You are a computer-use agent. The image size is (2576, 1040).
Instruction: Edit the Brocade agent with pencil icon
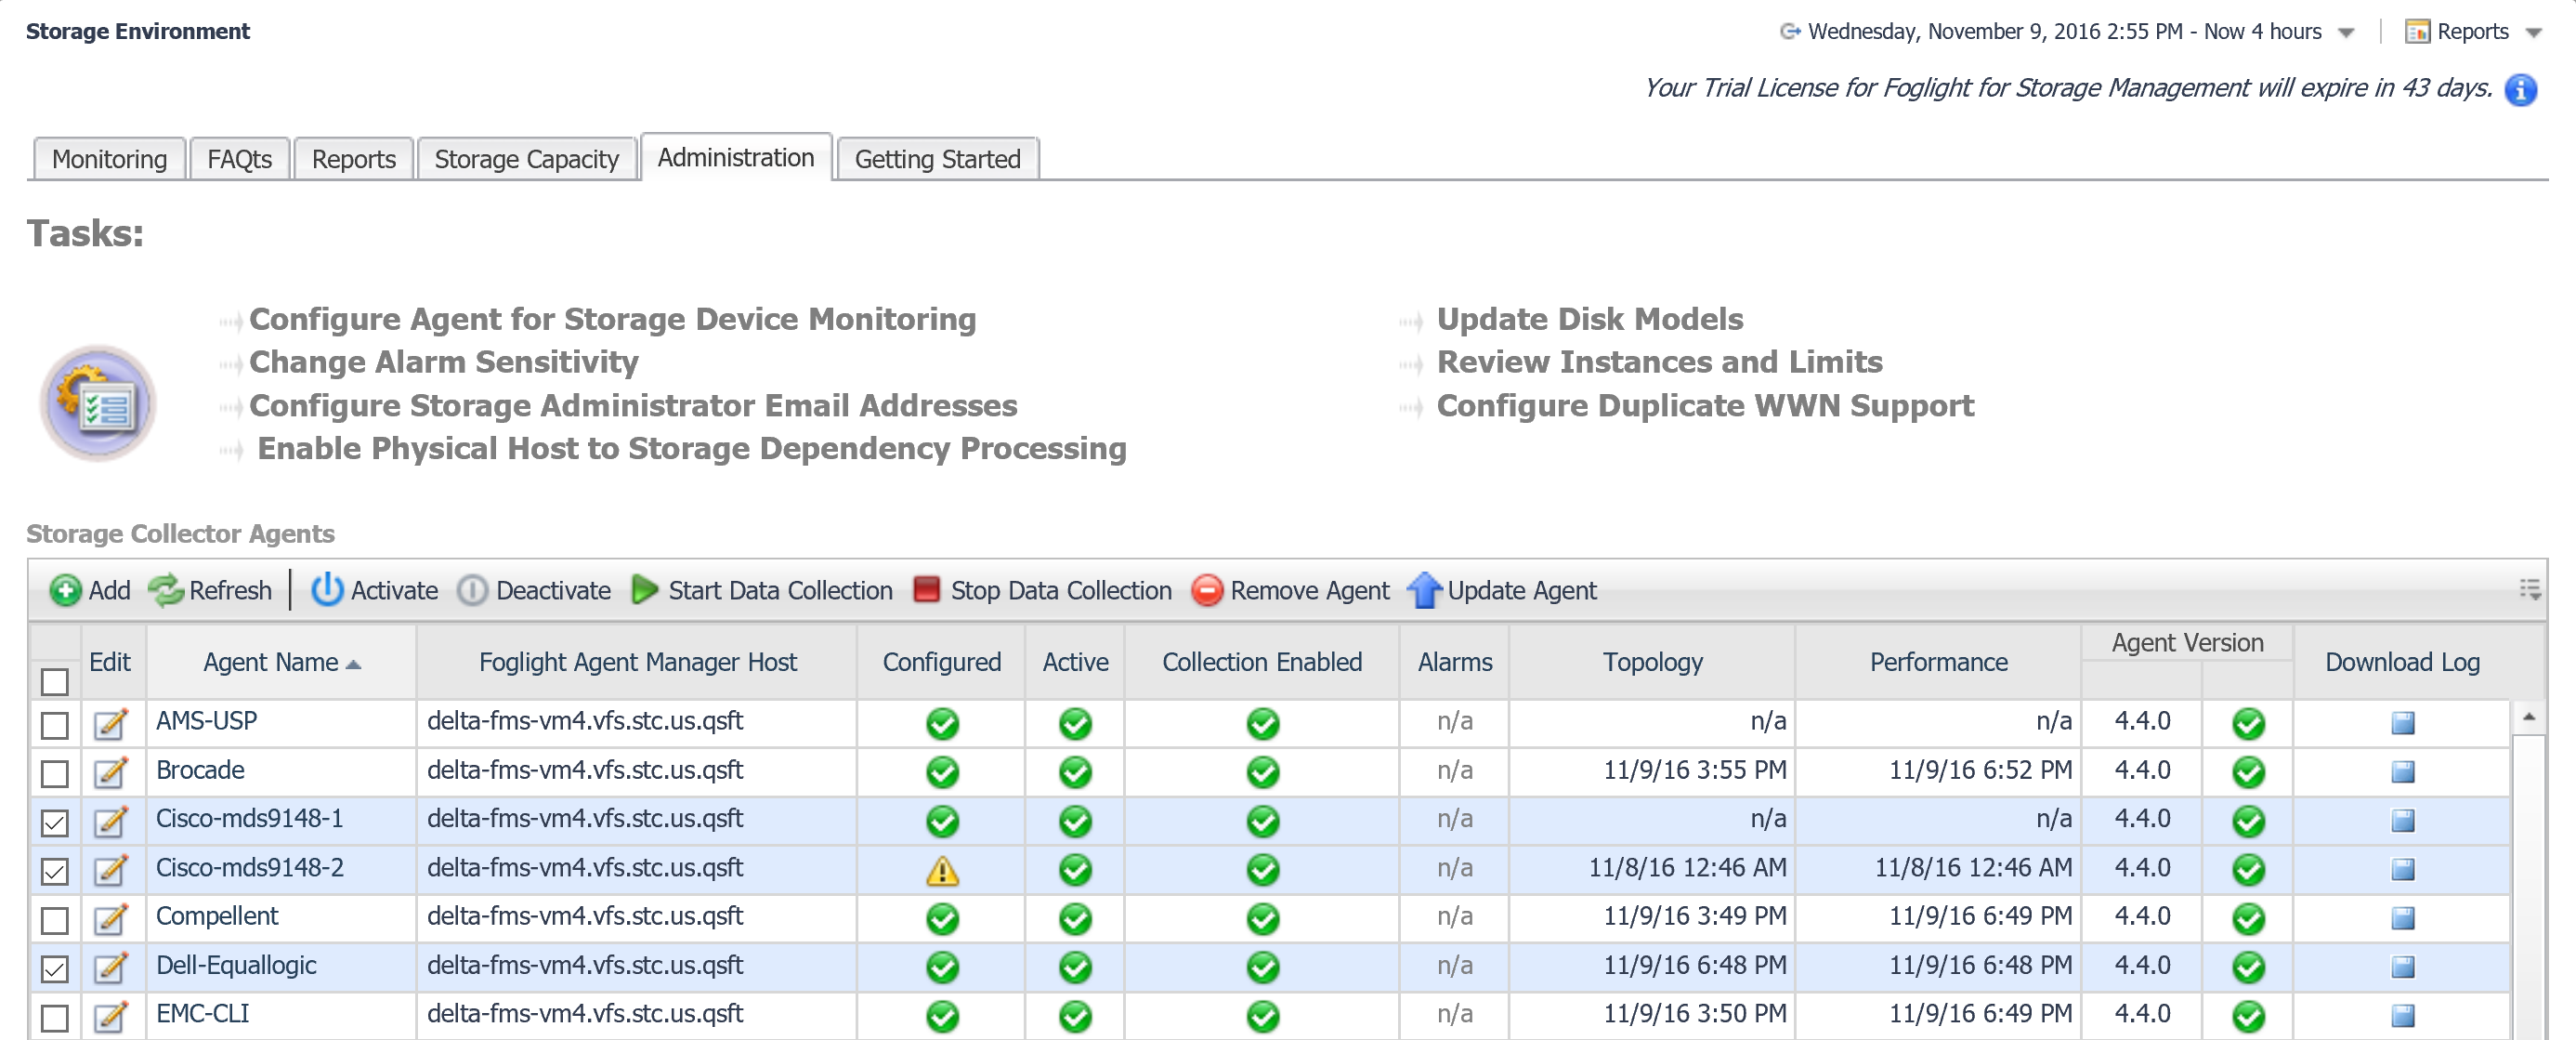tap(111, 772)
